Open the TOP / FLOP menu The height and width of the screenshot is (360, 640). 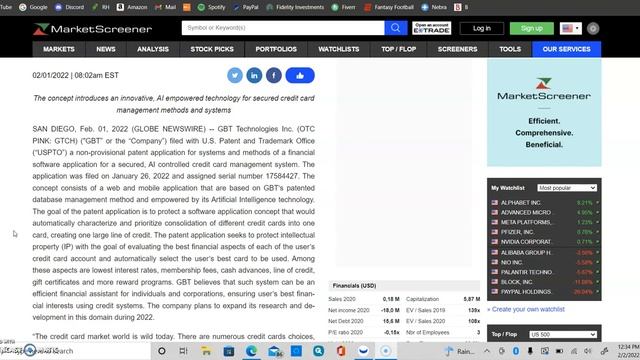[398, 49]
